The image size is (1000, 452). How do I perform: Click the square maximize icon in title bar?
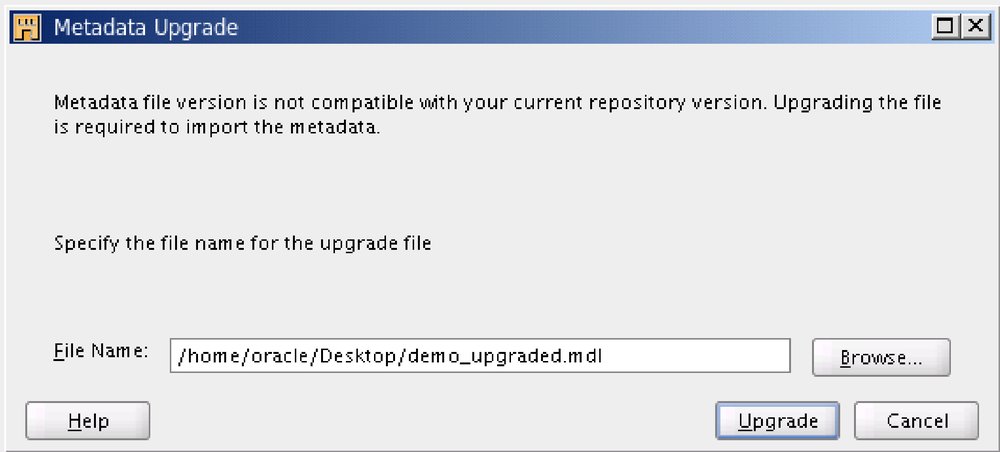pos(946,27)
